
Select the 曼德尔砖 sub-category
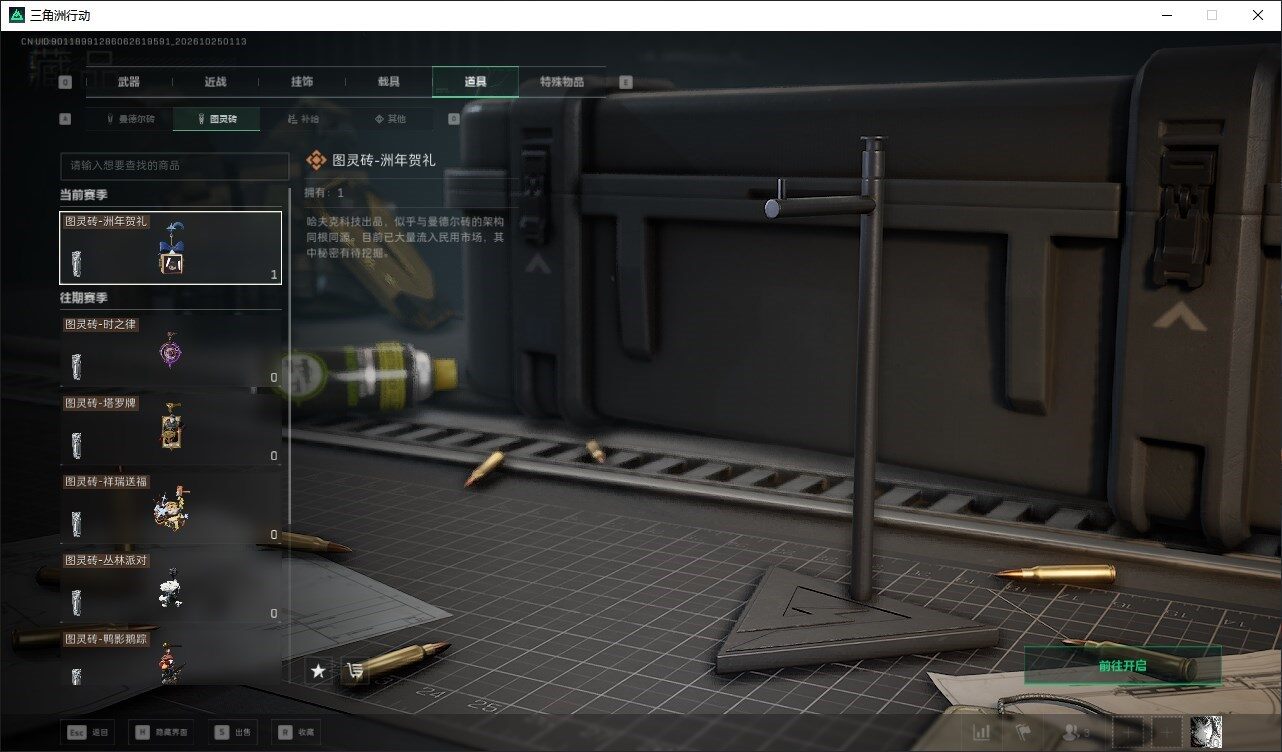coord(130,119)
